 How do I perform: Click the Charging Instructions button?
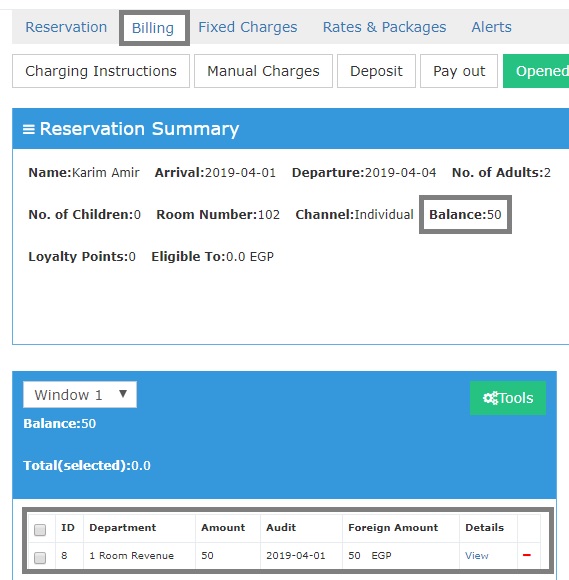101,71
